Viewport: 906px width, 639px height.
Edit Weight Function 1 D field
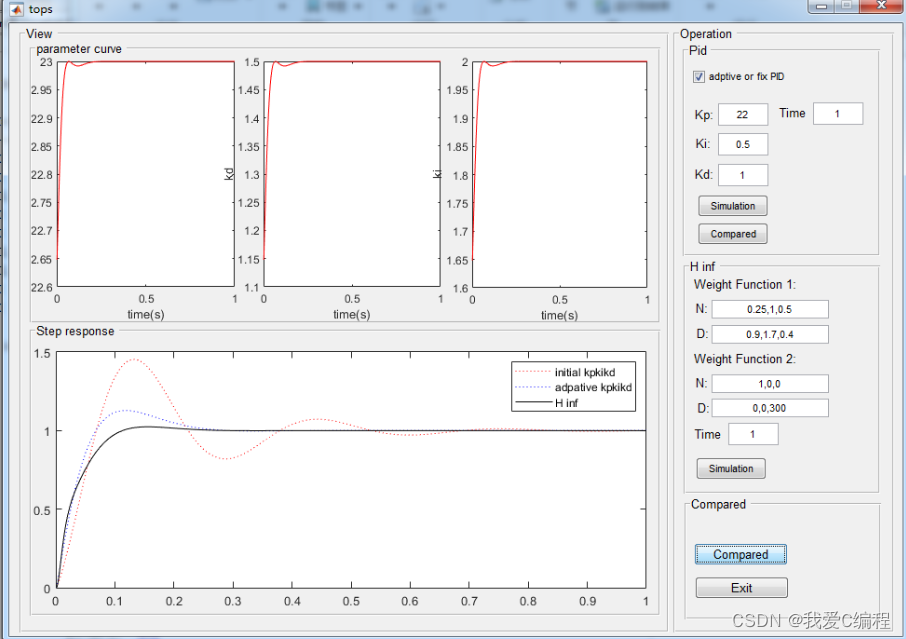[x=770, y=334]
